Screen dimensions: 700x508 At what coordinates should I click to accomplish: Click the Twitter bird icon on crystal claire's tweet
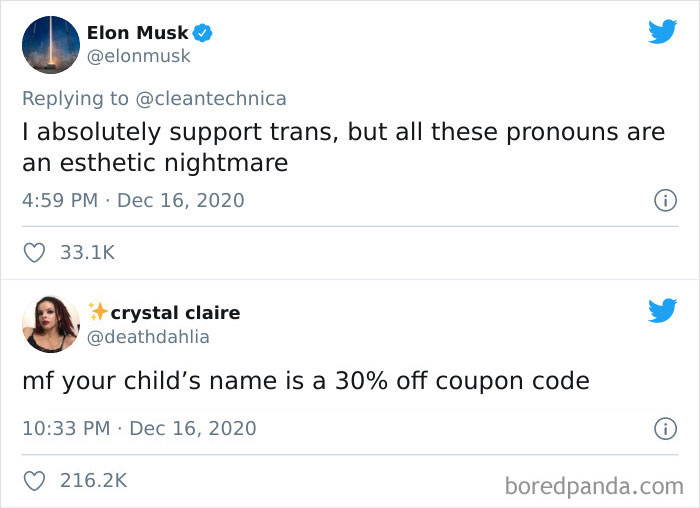click(662, 310)
